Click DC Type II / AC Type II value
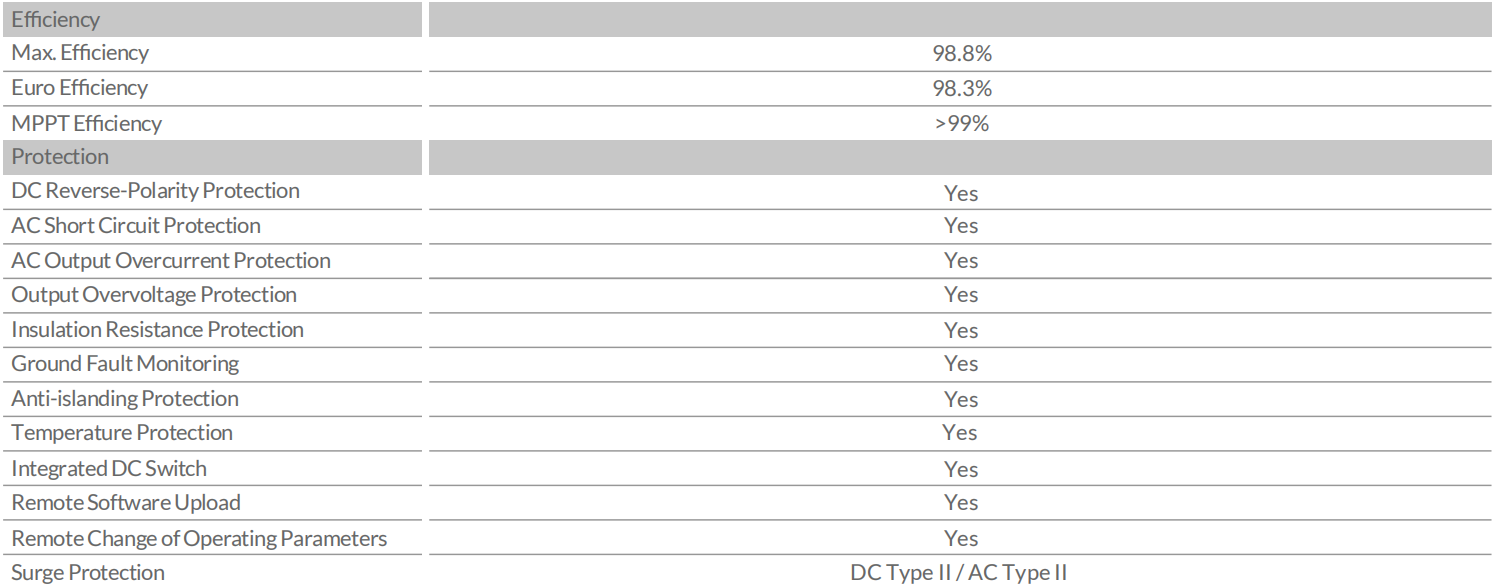 pos(959,573)
